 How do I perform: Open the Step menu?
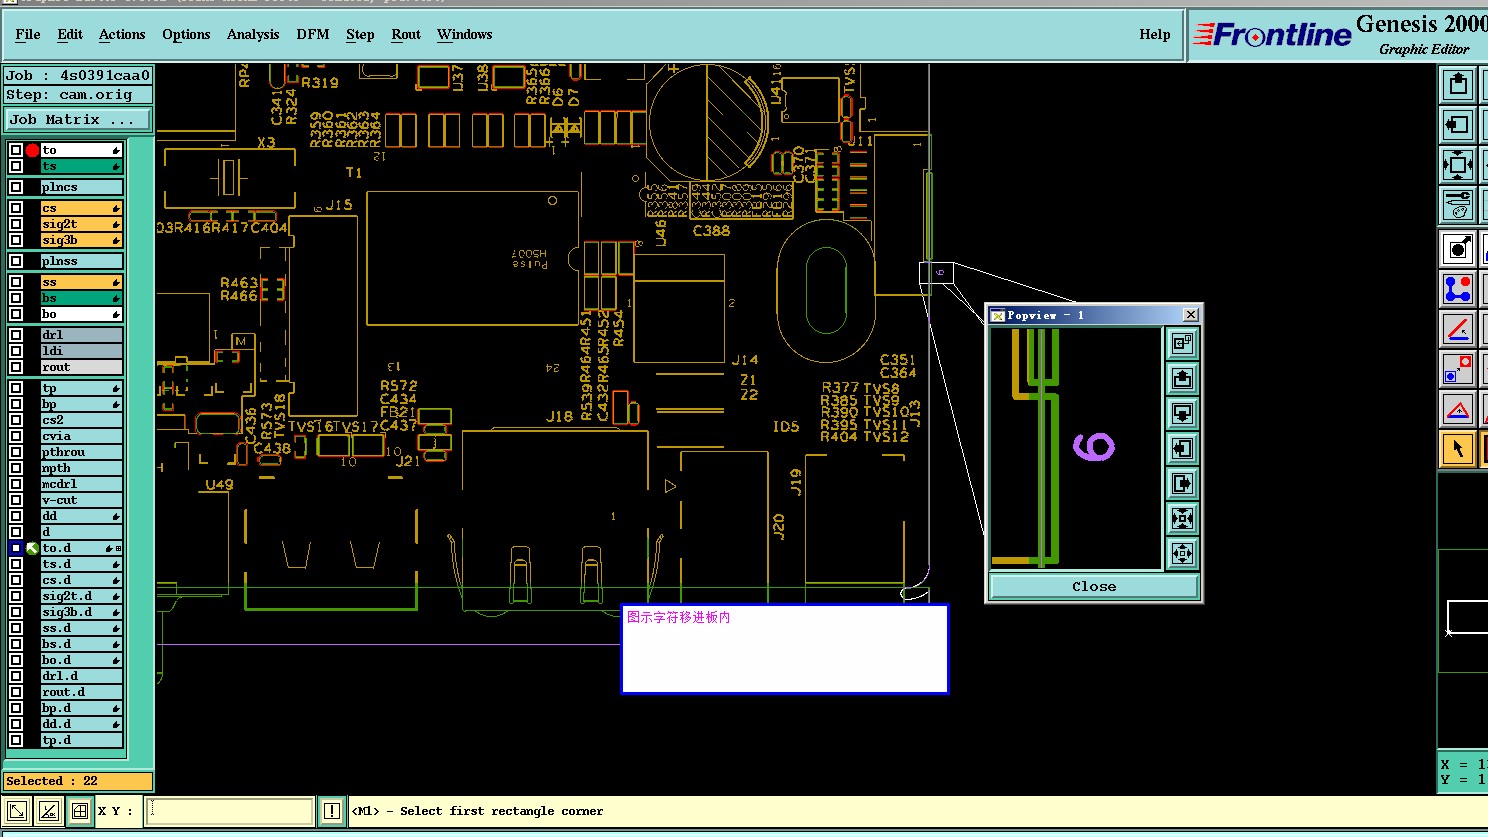(x=360, y=34)
